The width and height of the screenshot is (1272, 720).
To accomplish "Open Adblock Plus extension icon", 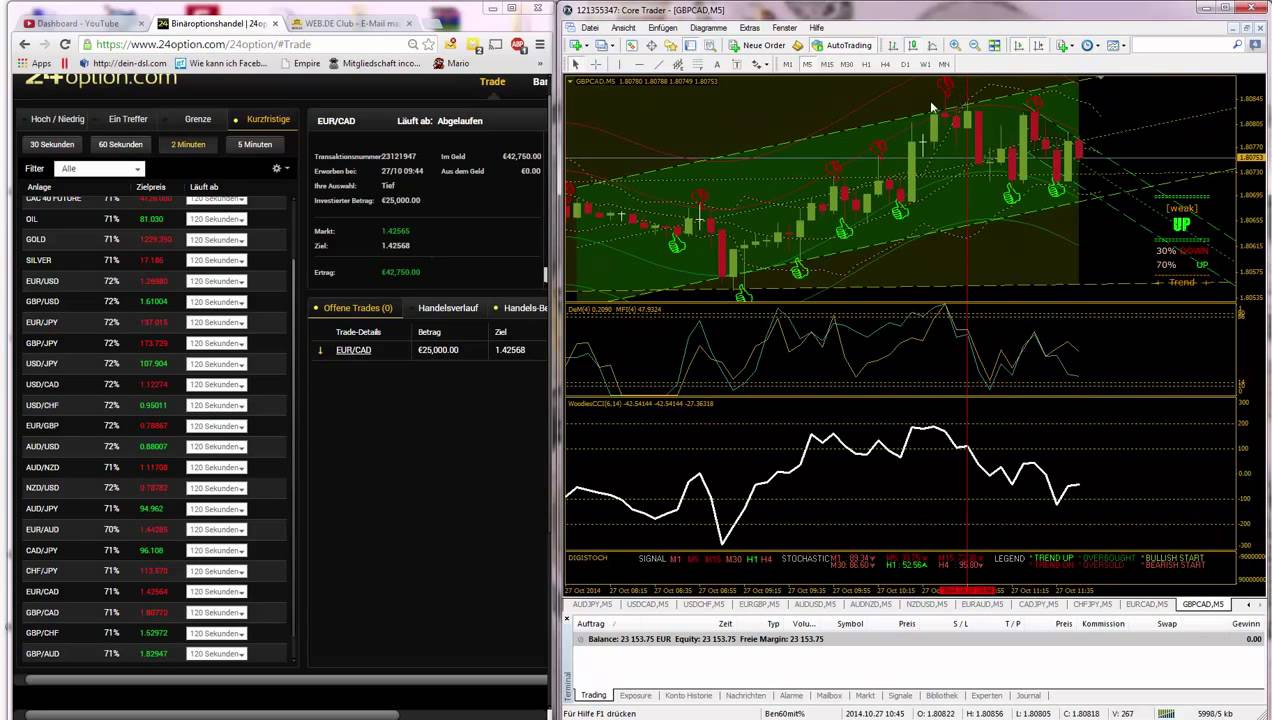I will (518, 44).
